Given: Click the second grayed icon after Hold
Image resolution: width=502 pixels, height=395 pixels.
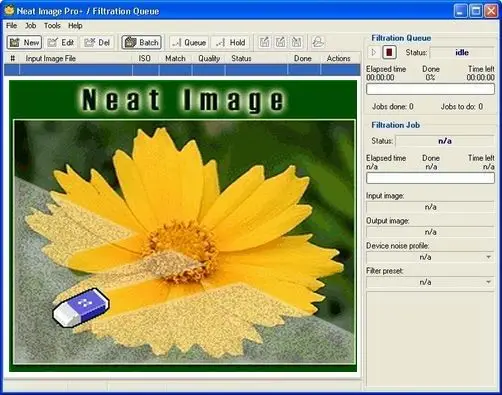Looking at the screenshot, I should tap(281, 42).
